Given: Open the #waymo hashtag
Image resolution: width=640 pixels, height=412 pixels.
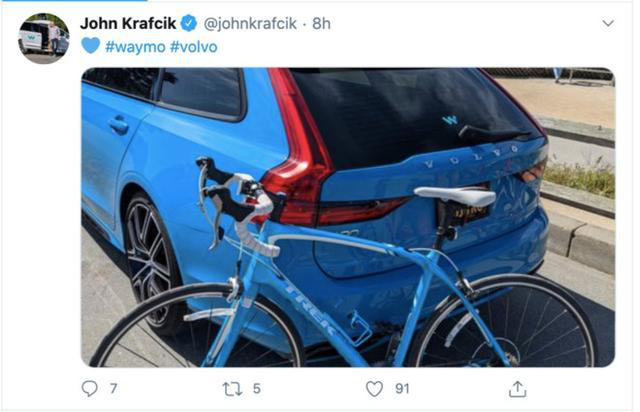Looking at the screenshot, I should pyautogui.click(x=136, y=46).
